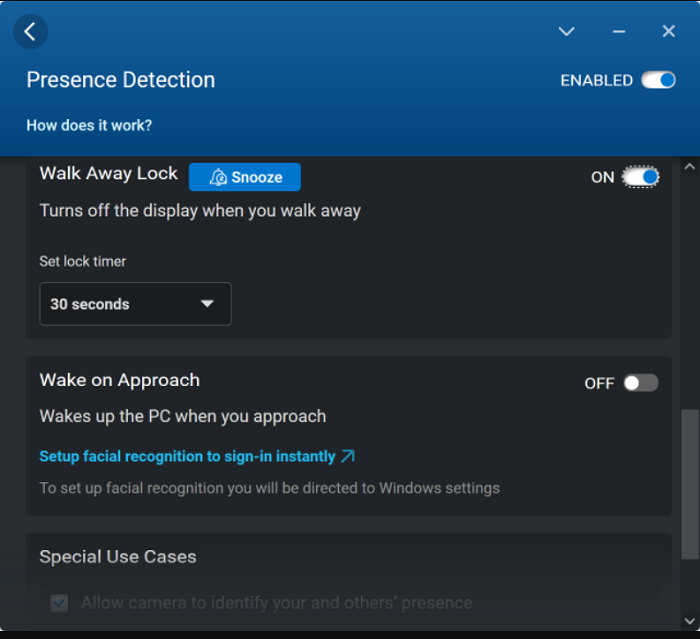Click the Walk Away Lock heading

click(109, 173)
